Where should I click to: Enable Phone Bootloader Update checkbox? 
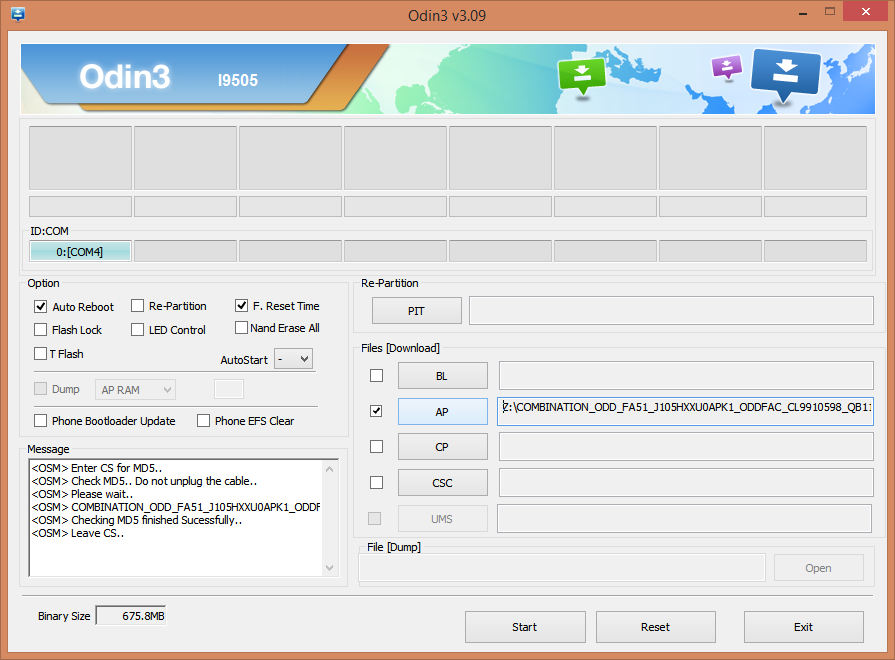pyautogui.click(x=41, y=421)
